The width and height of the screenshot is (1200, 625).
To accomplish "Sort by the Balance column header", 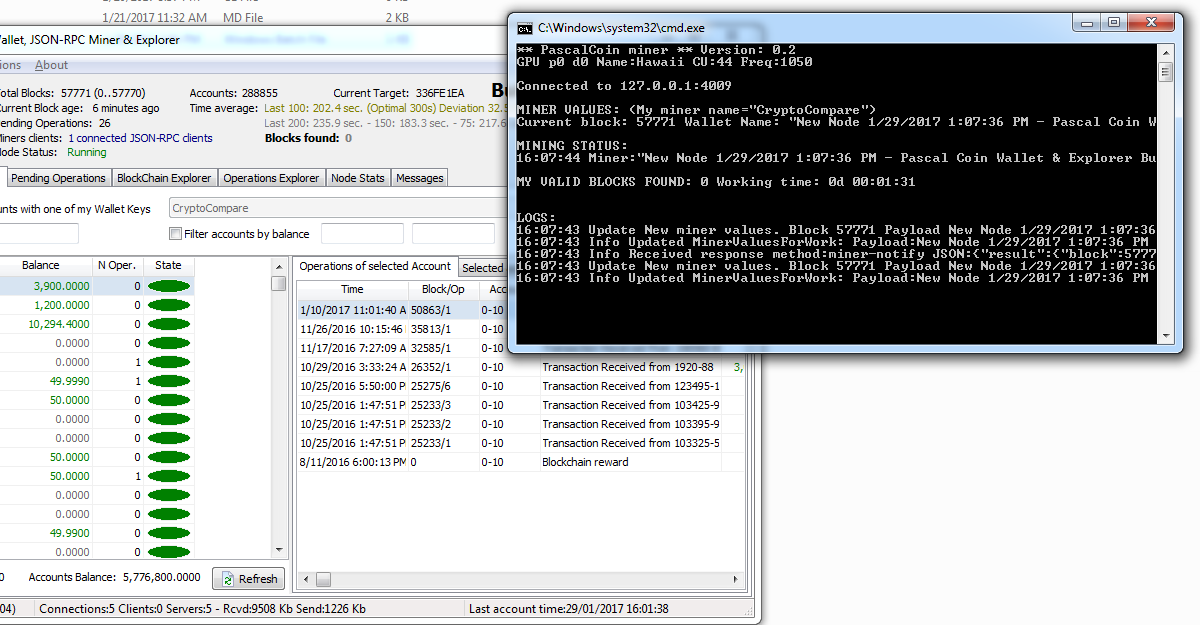I will 41,265.
